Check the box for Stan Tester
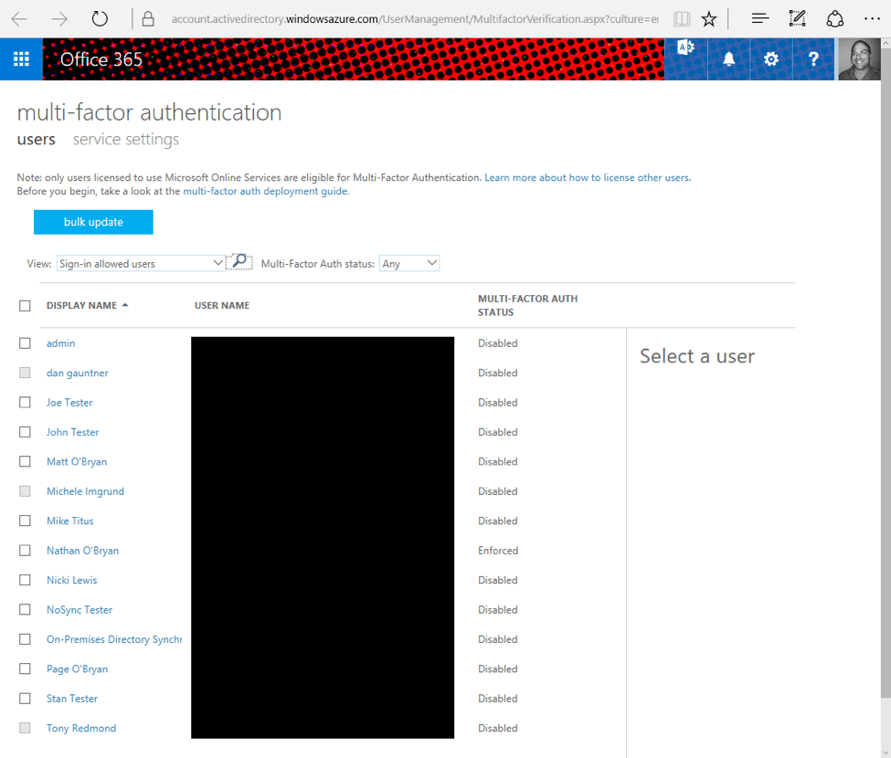The height and width of the screenshot is (758, 891). point(24,698)
